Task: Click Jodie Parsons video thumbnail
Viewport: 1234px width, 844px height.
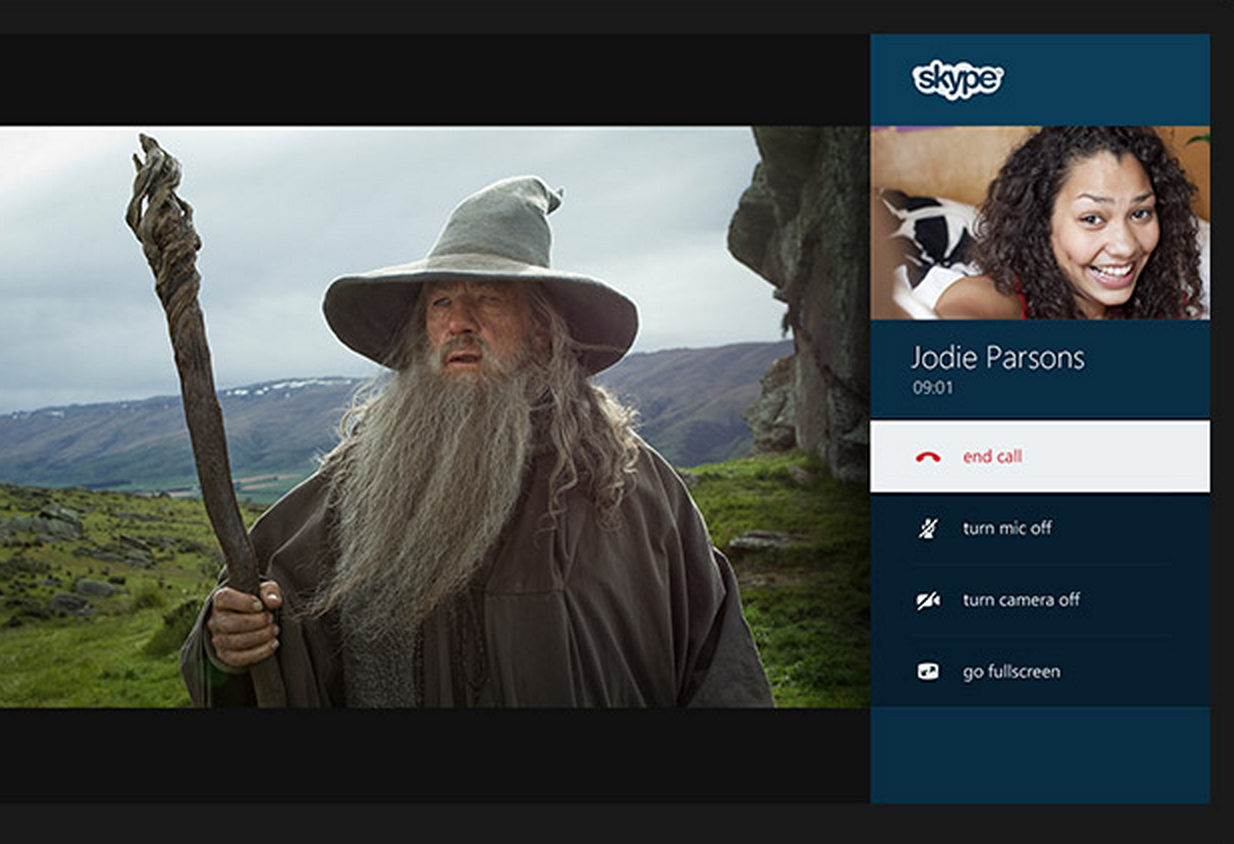Action: point(1040,222)
